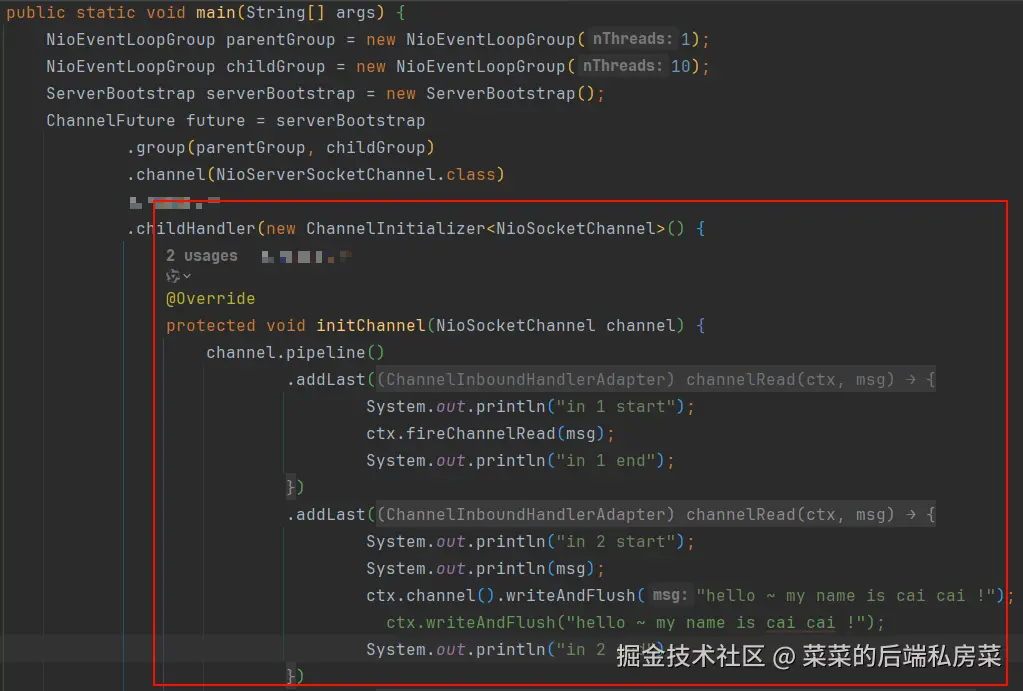Click the @Override annotation
1023x691 pixels.
coord(209,298)
